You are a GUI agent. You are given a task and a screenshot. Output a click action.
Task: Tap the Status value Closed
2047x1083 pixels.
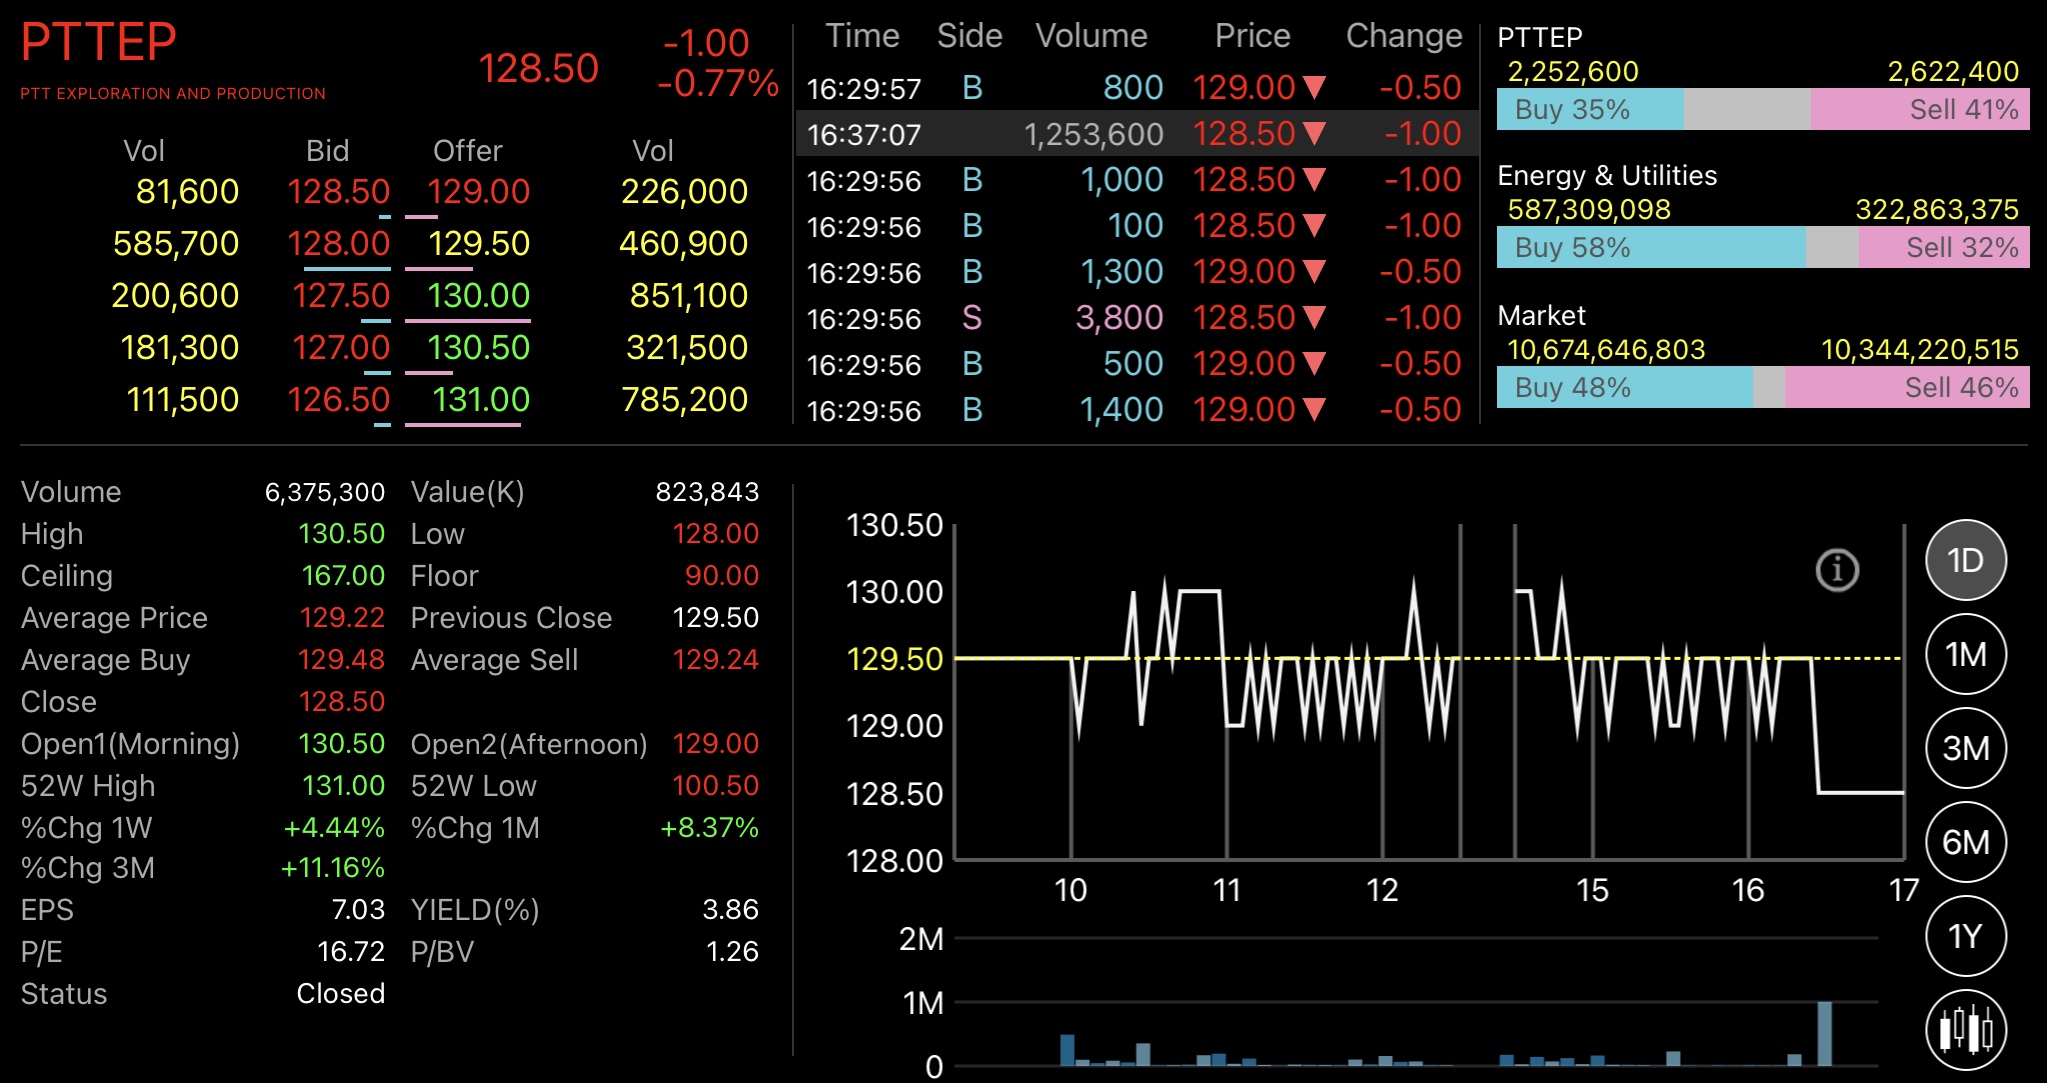pyautogui.click(x=340, y=994)
